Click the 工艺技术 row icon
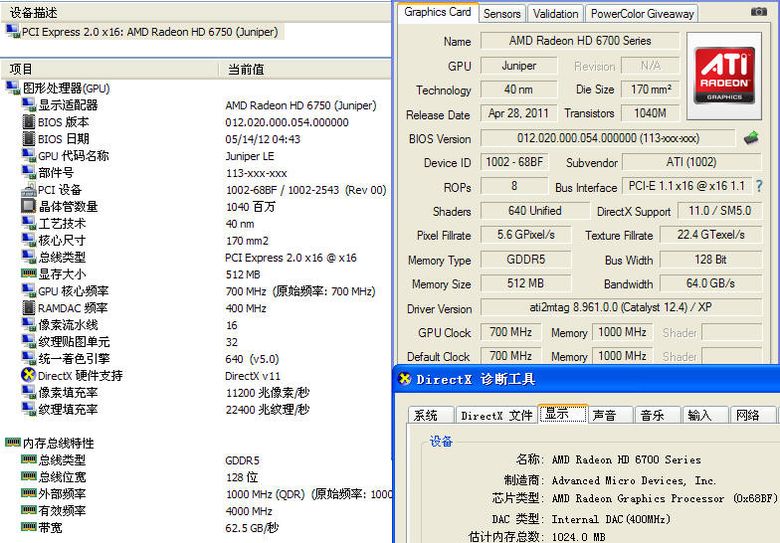The image size is (780, 543). (x=29, y=223)
